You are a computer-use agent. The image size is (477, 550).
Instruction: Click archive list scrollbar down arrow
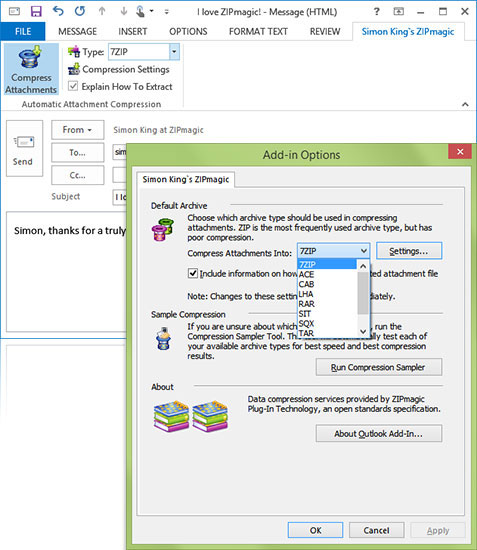(363, 331)
